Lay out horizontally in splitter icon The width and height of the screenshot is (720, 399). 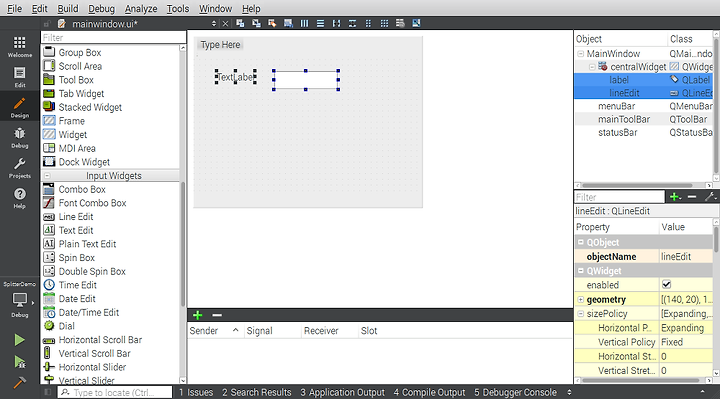click(x=337, y=23)
